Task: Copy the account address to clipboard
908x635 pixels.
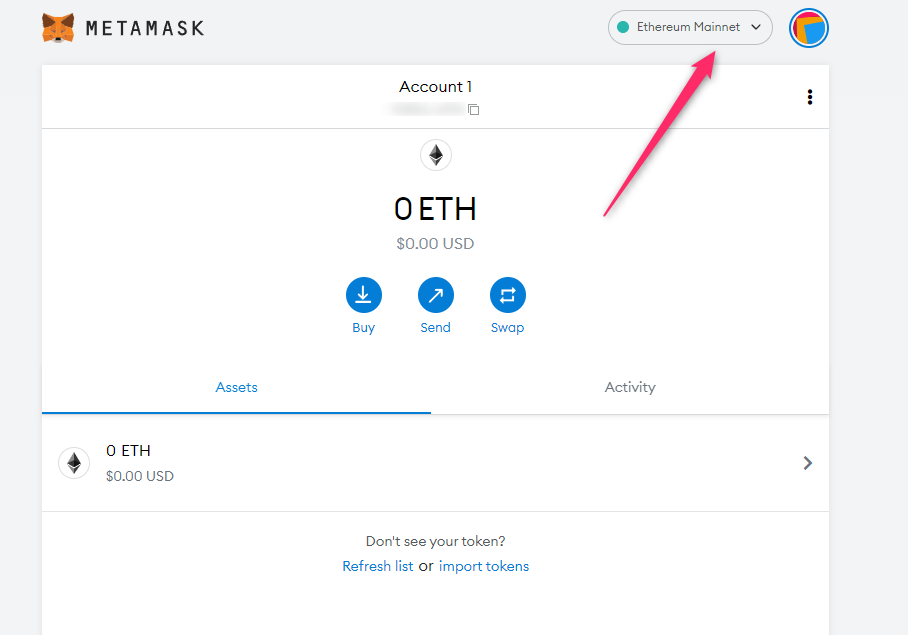Action: [x=474, y=109]
